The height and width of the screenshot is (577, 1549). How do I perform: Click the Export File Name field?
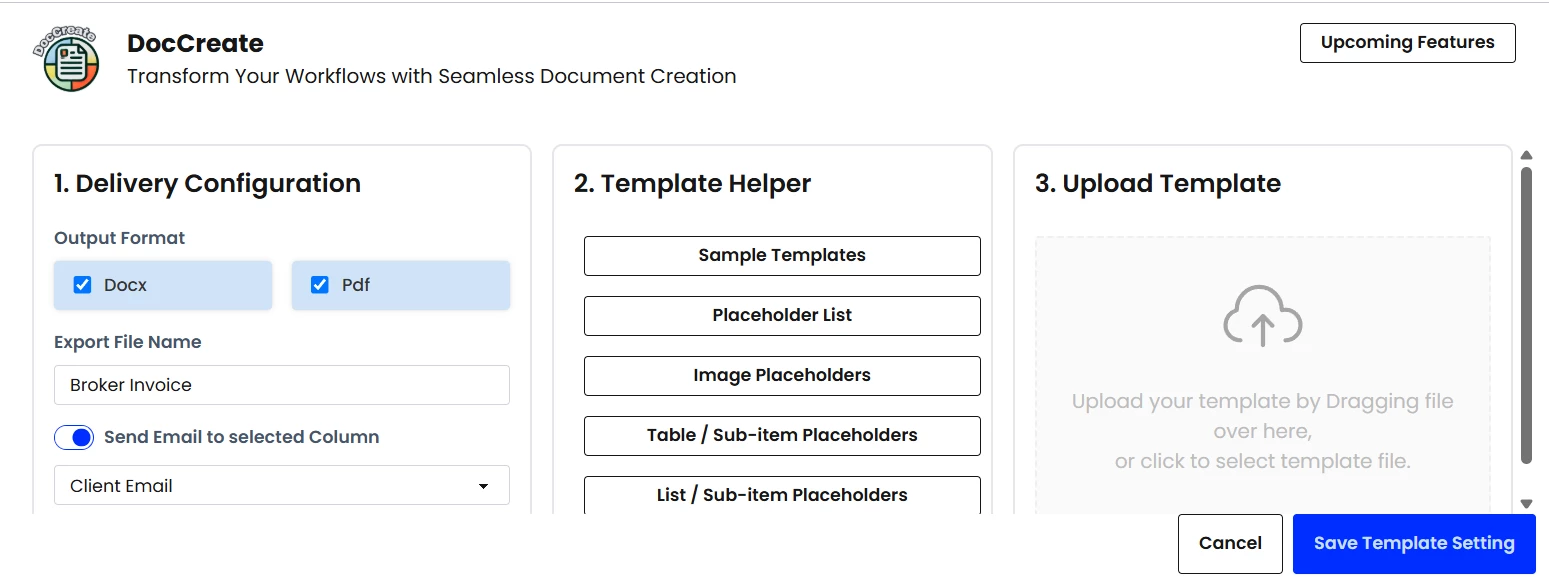282,385
